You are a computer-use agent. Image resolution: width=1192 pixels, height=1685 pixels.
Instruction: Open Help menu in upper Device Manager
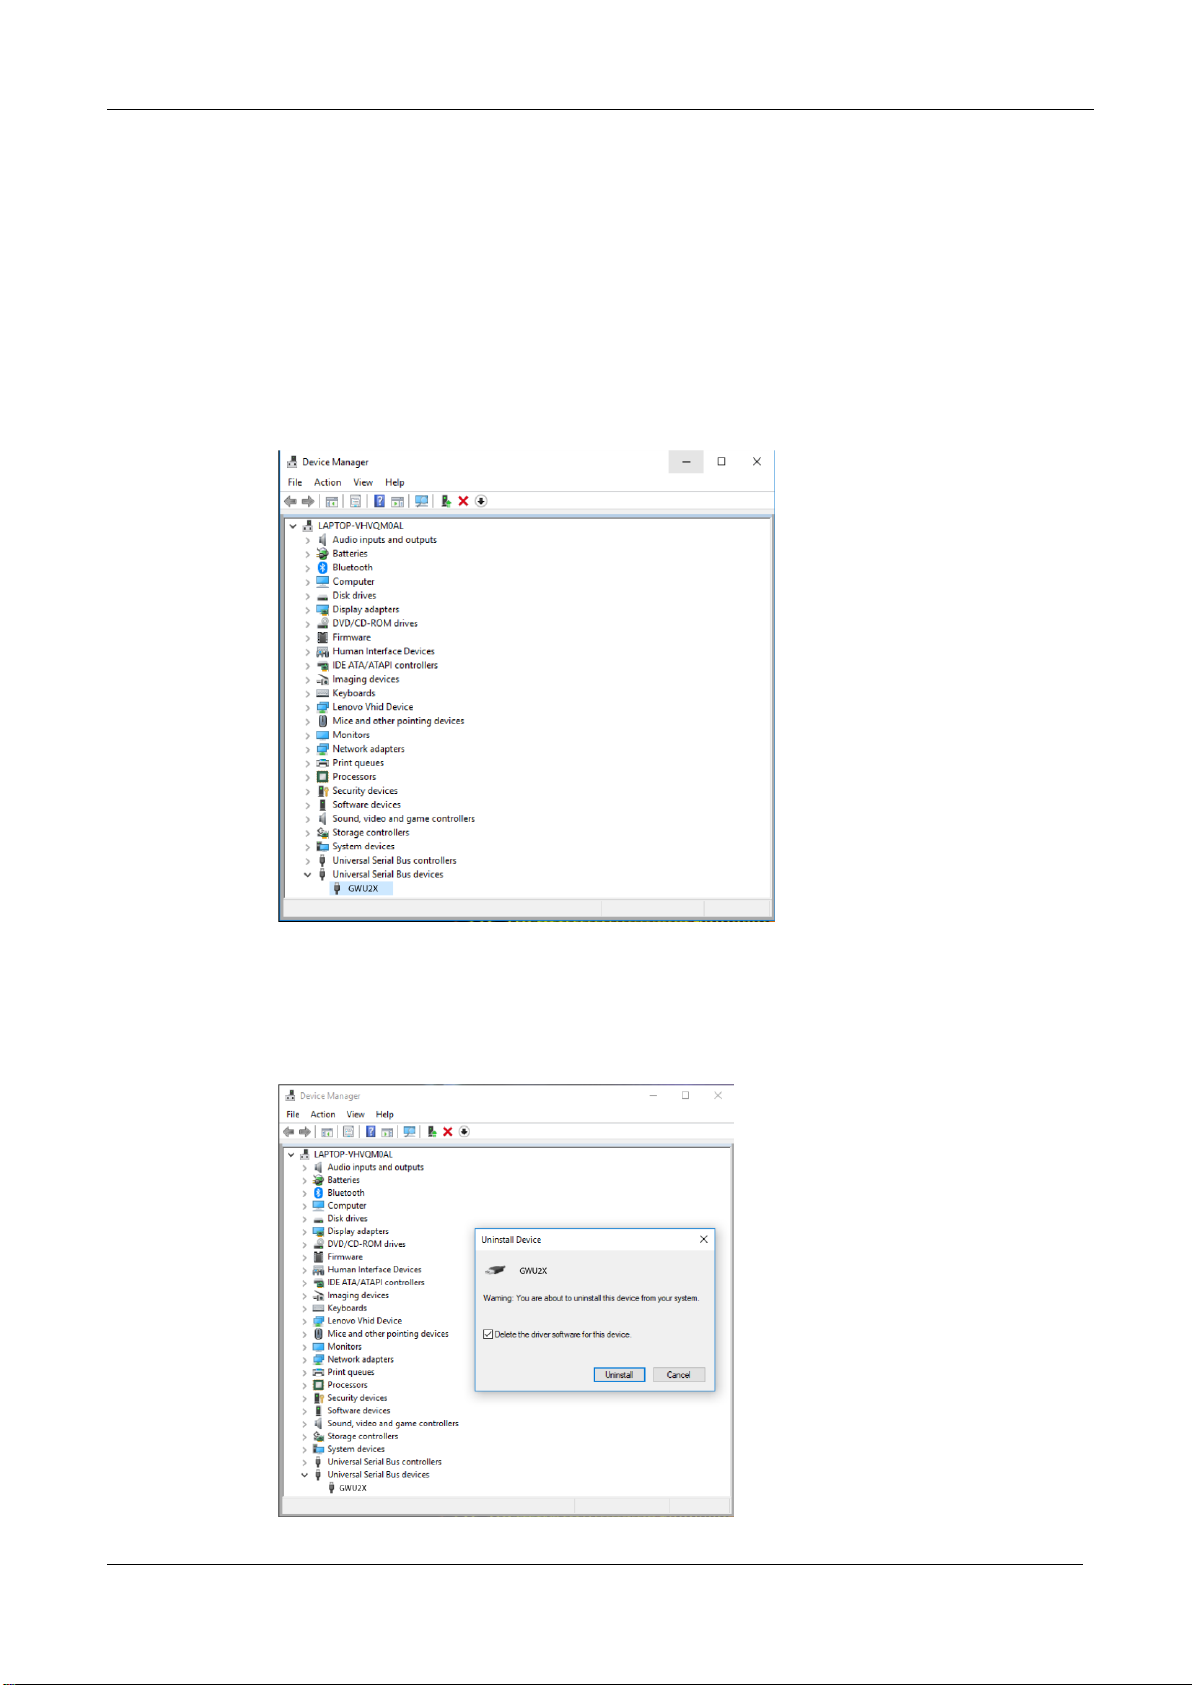pyautogui.click(x=395, y=482)
